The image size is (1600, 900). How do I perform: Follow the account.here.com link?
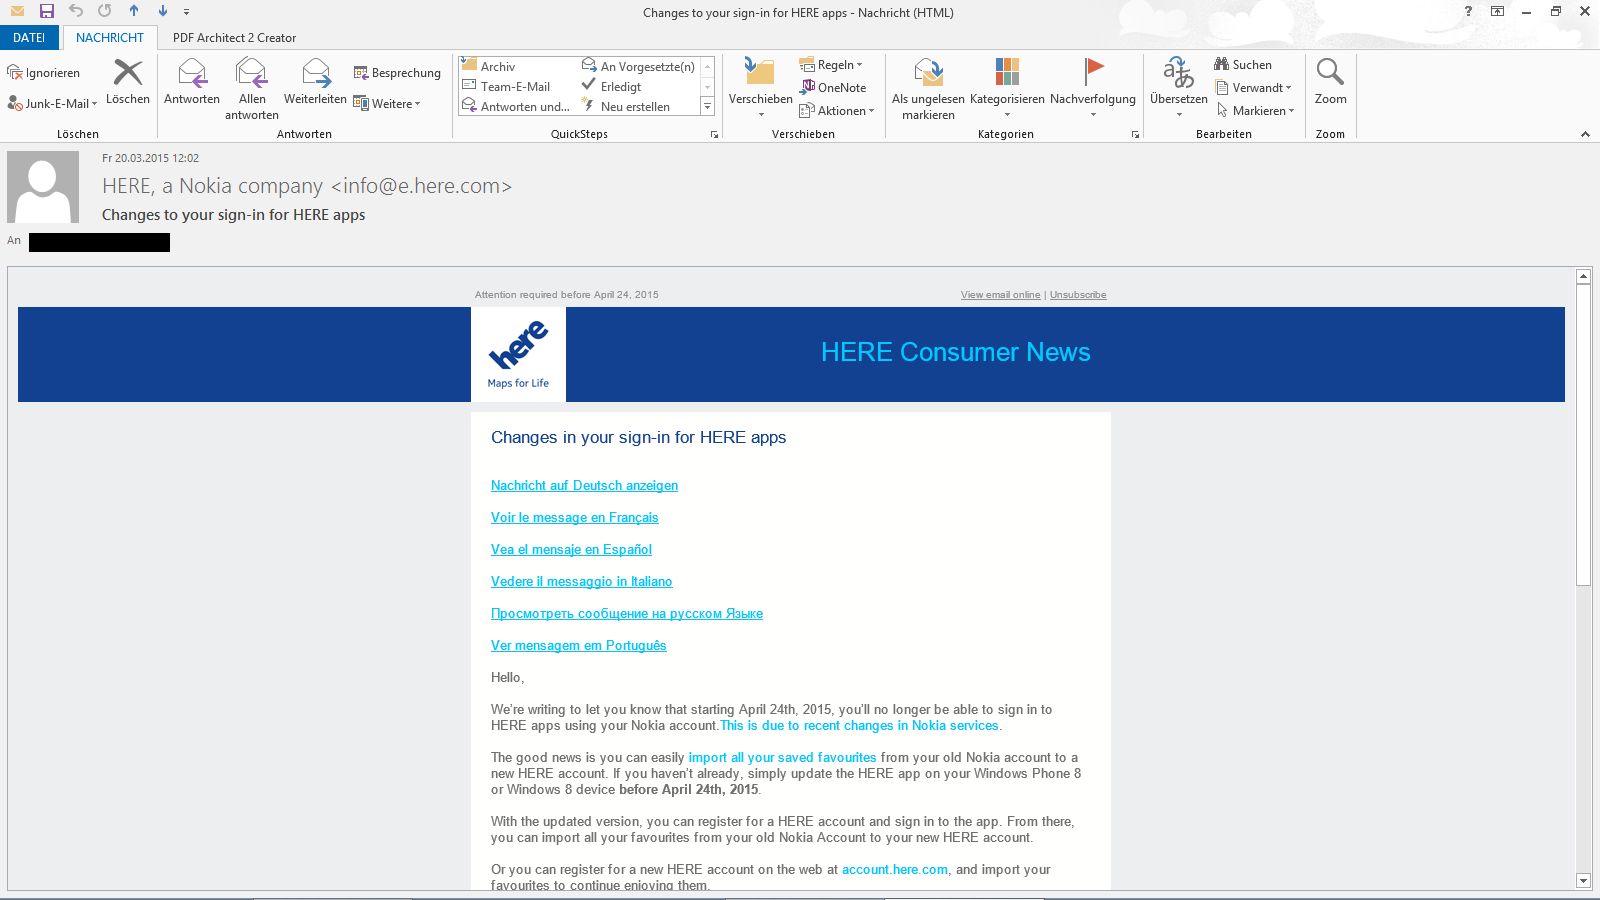pos(895,869)
